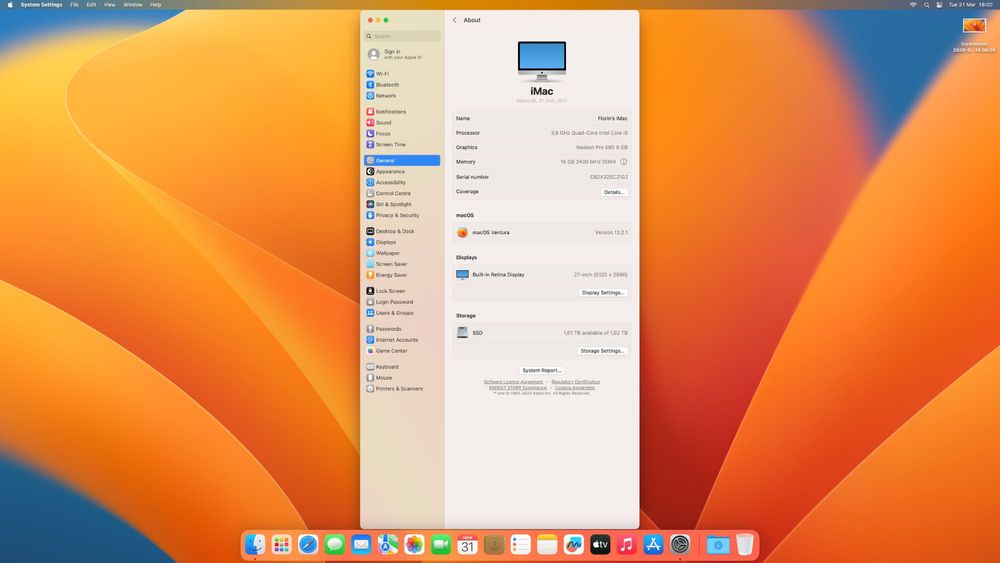Select Control Centre in the sidebar
Image resolution: width=1000 pixels, height=563 pixels.
click(402, 193)
